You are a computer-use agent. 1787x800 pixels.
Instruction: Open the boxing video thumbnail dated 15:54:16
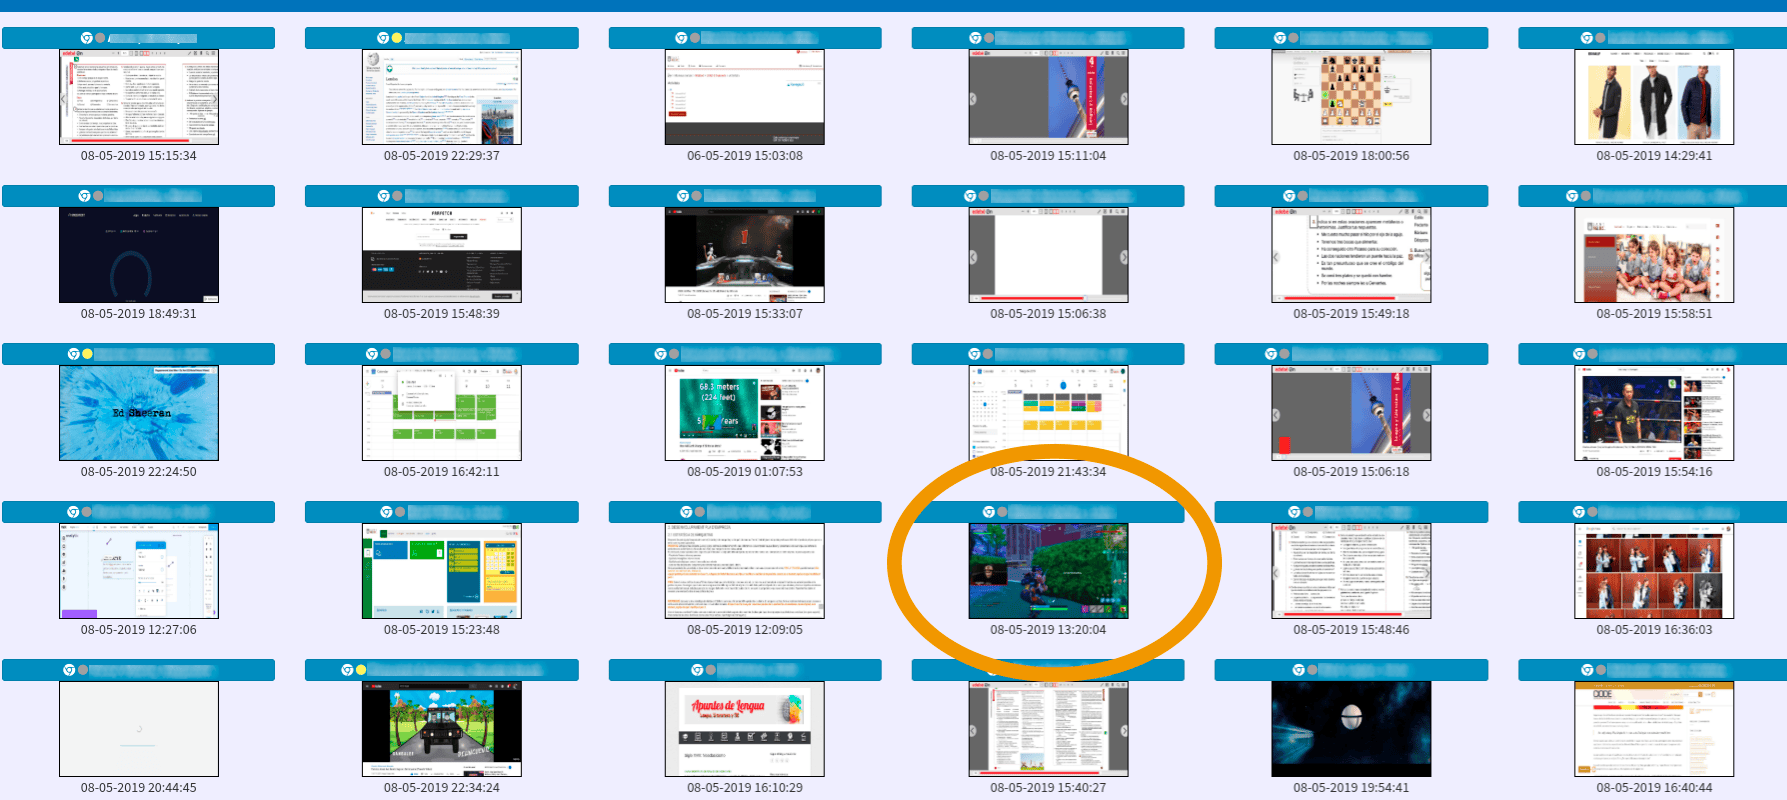pyautogui.click(x=1654, y=413)
